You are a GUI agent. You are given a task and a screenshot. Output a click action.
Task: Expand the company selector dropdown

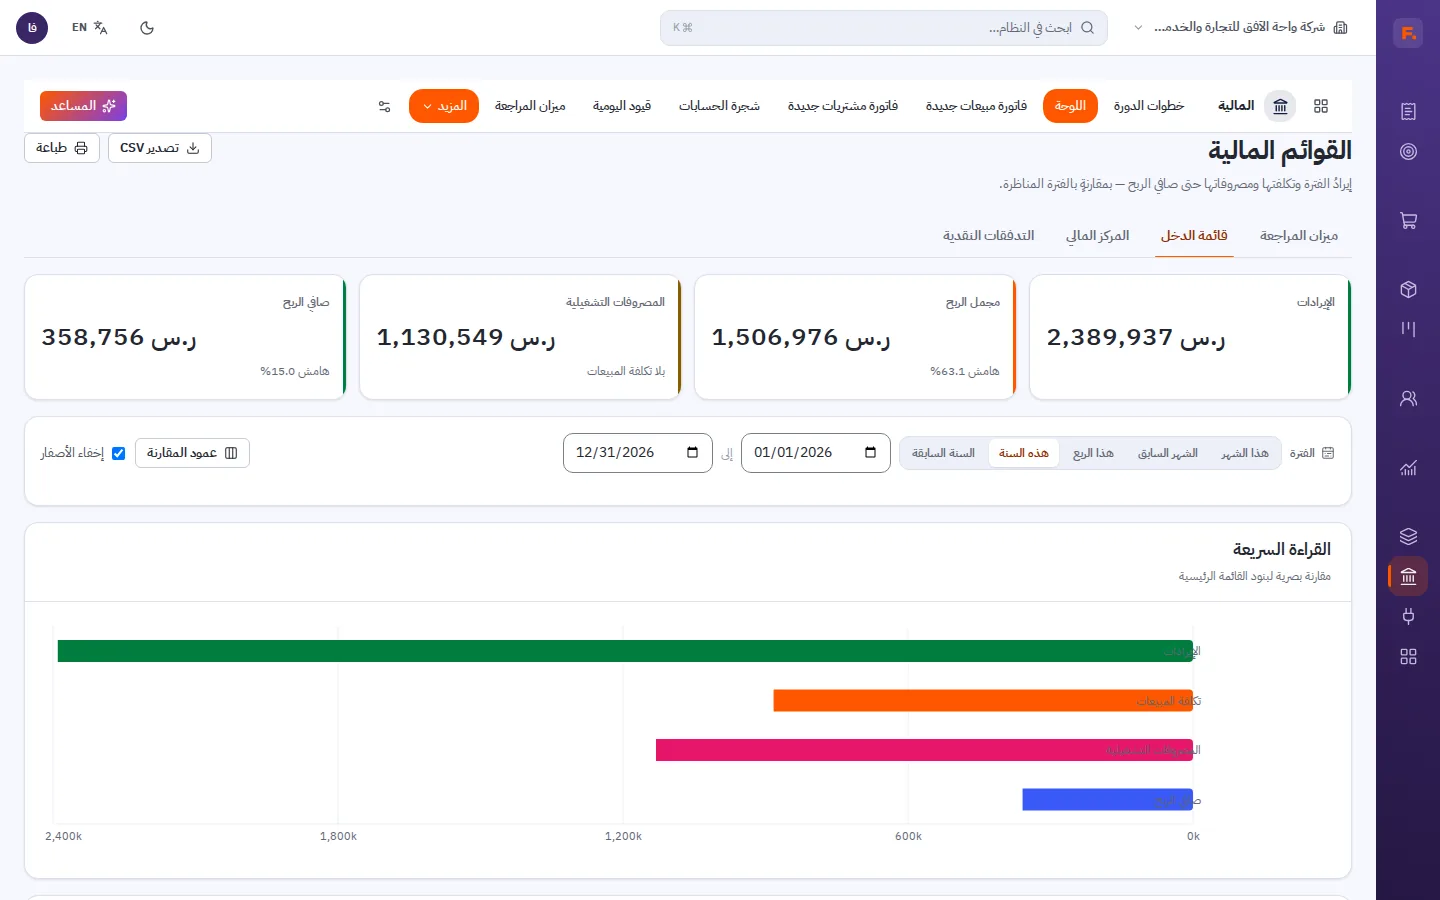click(x=1241, y=28)
